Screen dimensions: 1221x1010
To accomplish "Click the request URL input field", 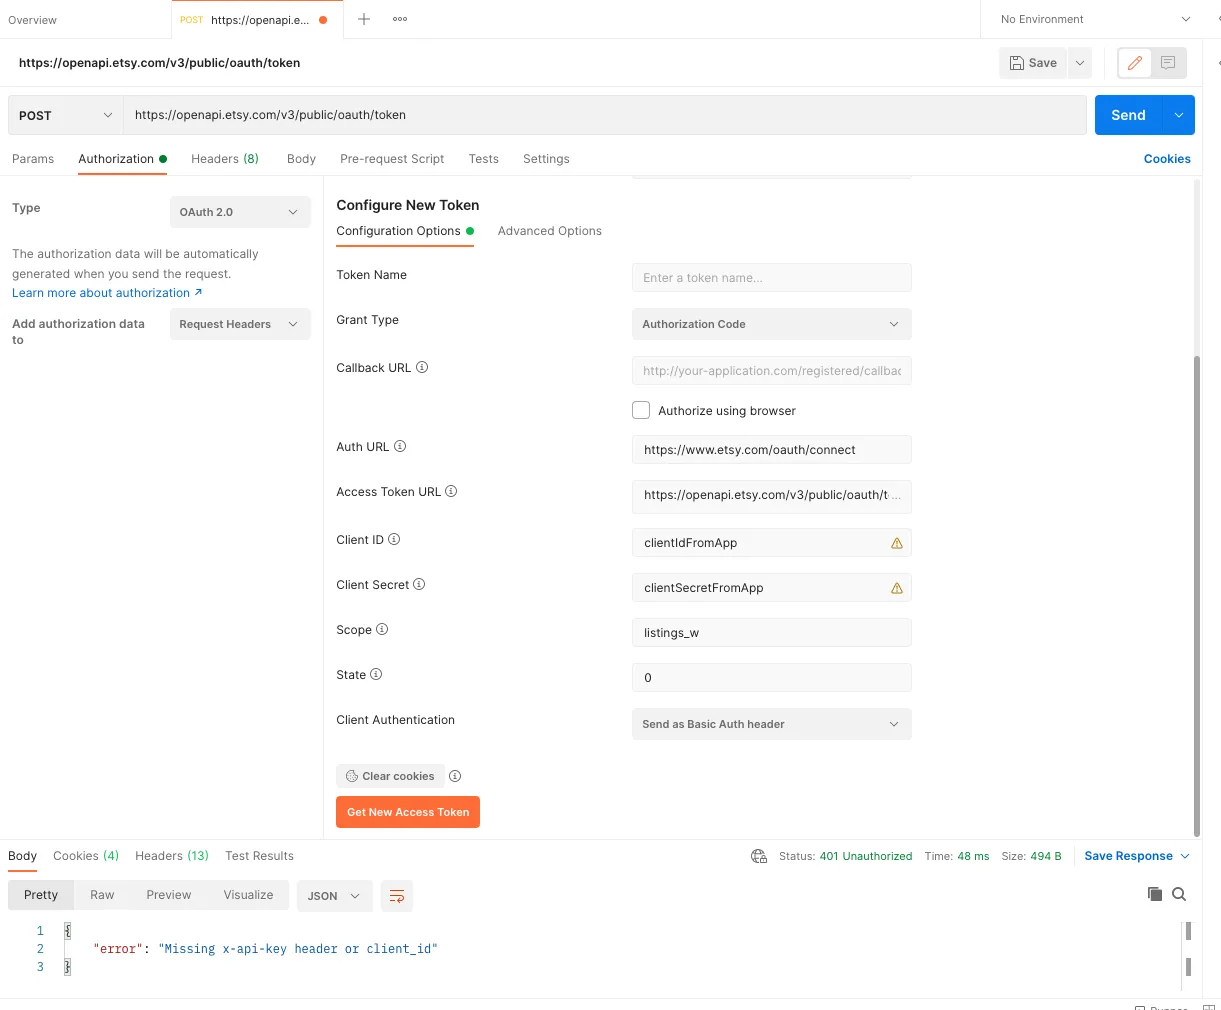I will (x=605, y=115).
